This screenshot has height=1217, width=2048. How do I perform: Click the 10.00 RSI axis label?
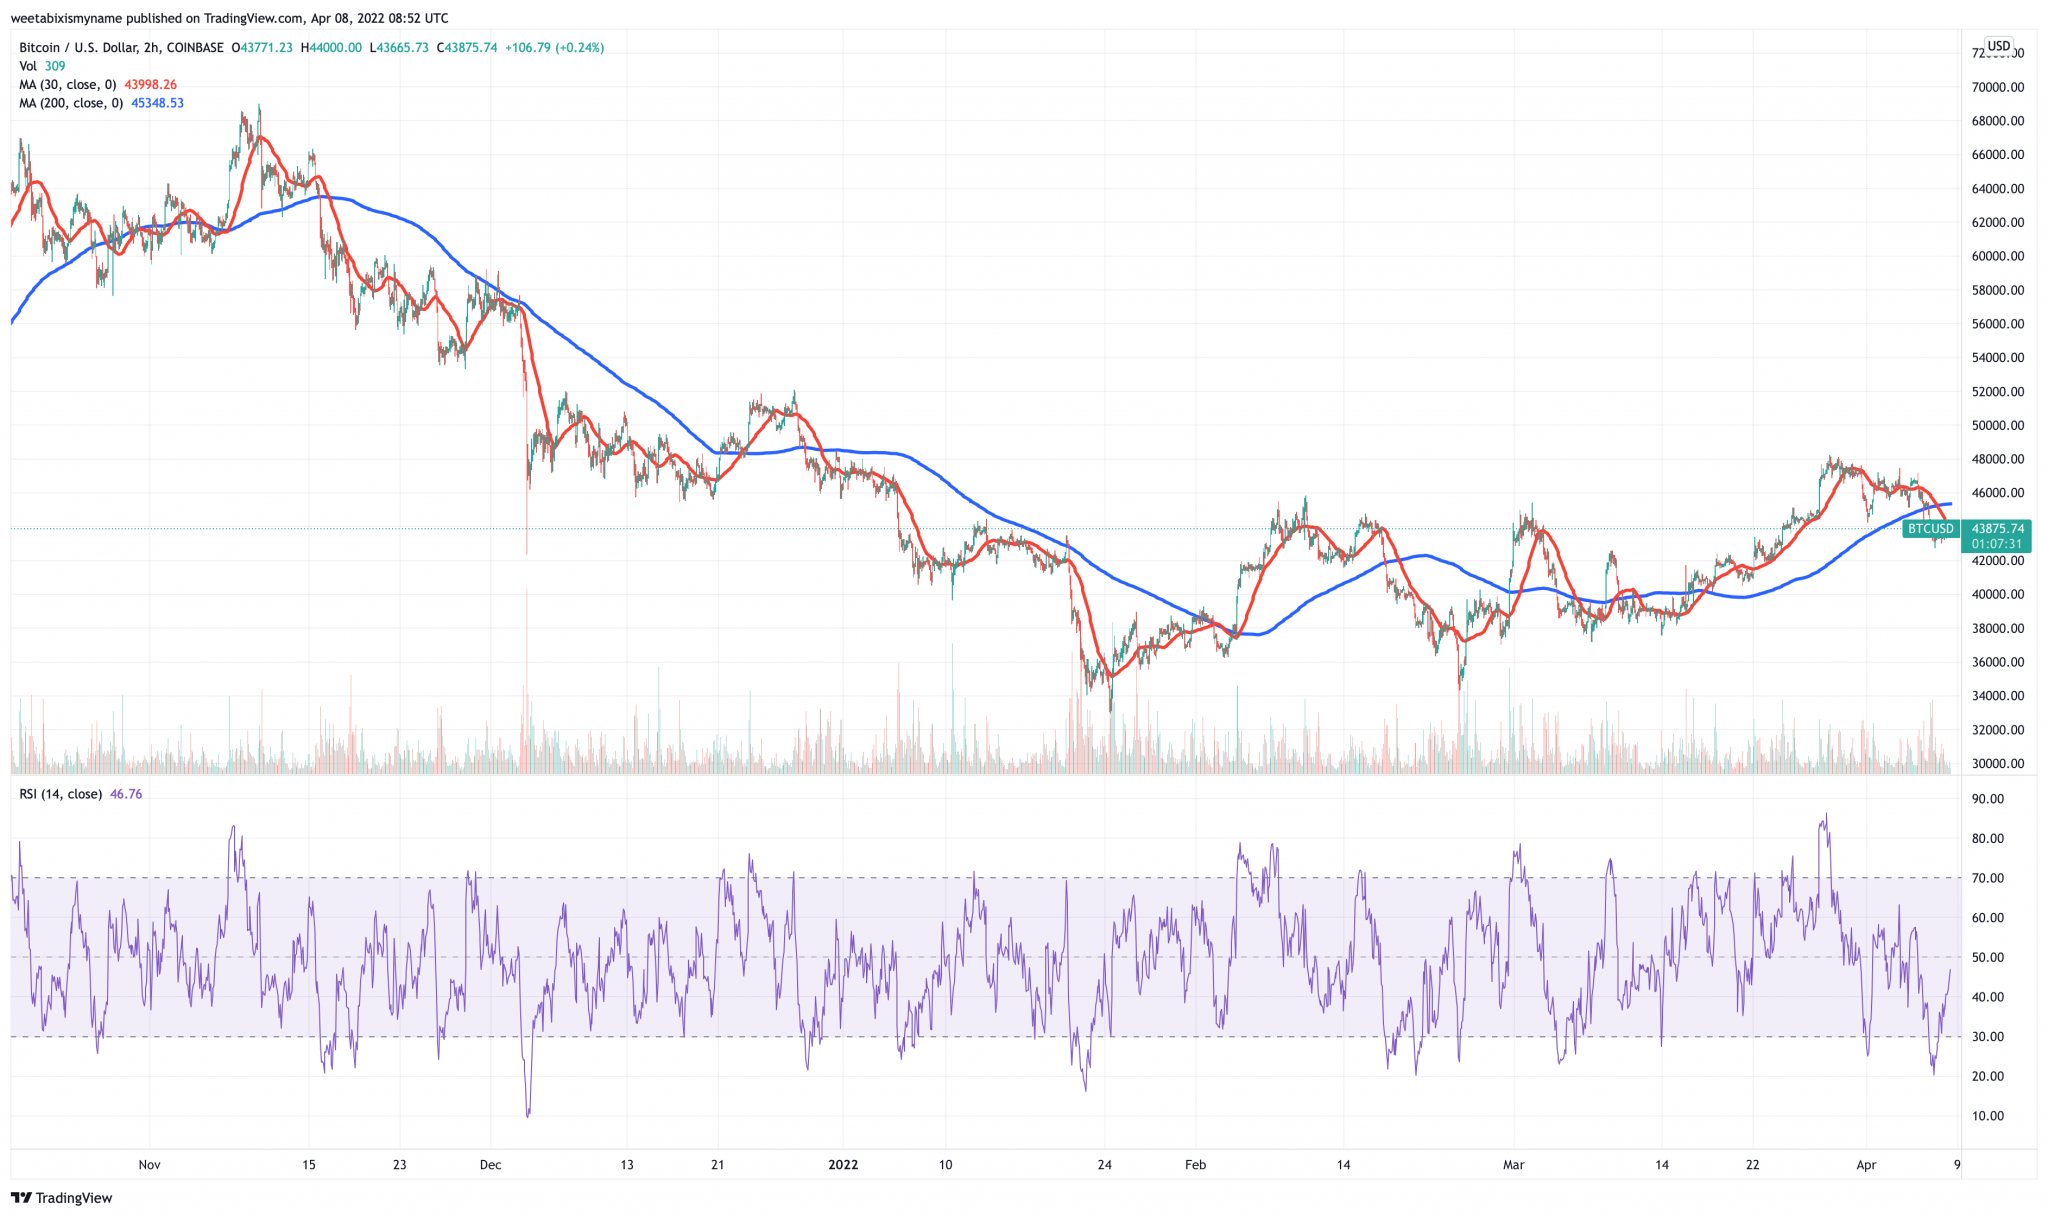(x=1987, y=1115)
